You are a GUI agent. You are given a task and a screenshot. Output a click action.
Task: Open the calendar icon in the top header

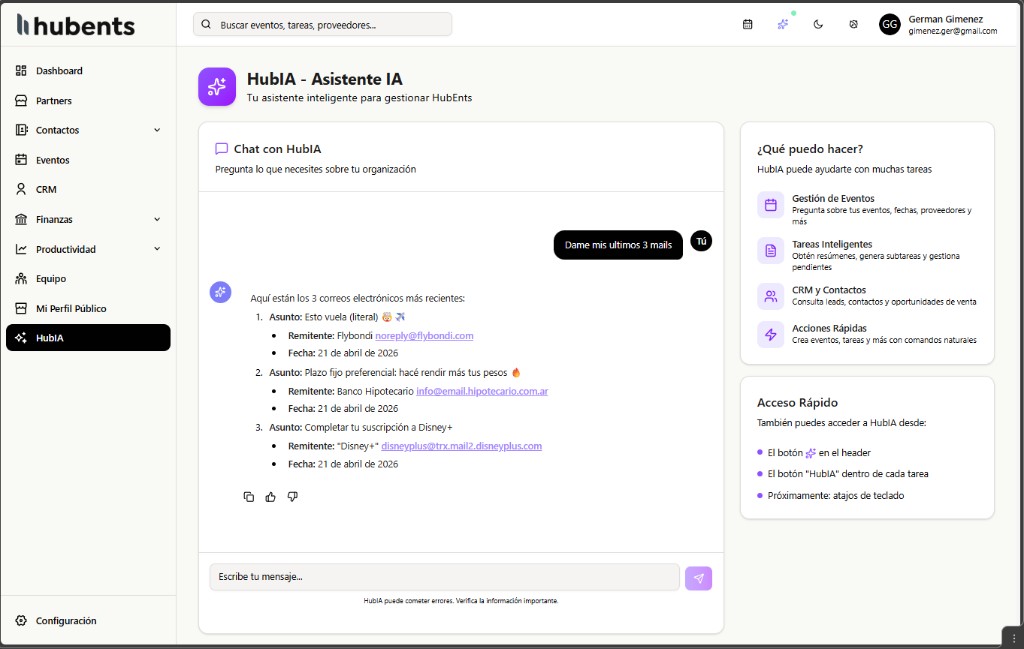747,23
